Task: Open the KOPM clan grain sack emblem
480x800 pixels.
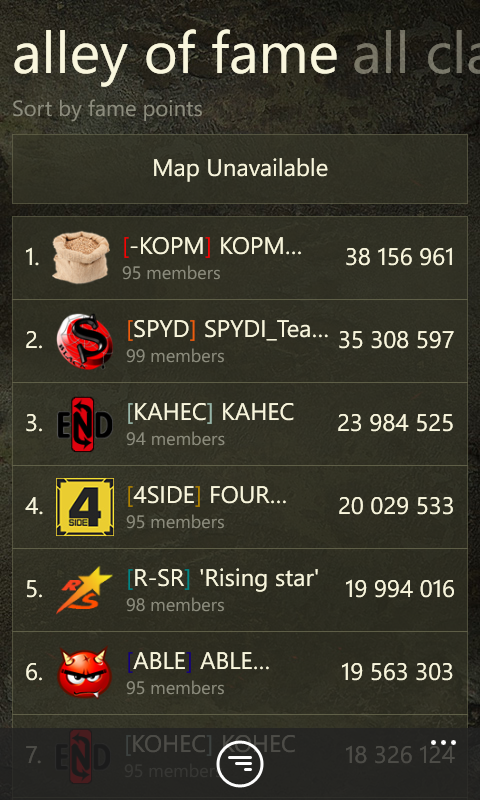Action: pos(81,257)
